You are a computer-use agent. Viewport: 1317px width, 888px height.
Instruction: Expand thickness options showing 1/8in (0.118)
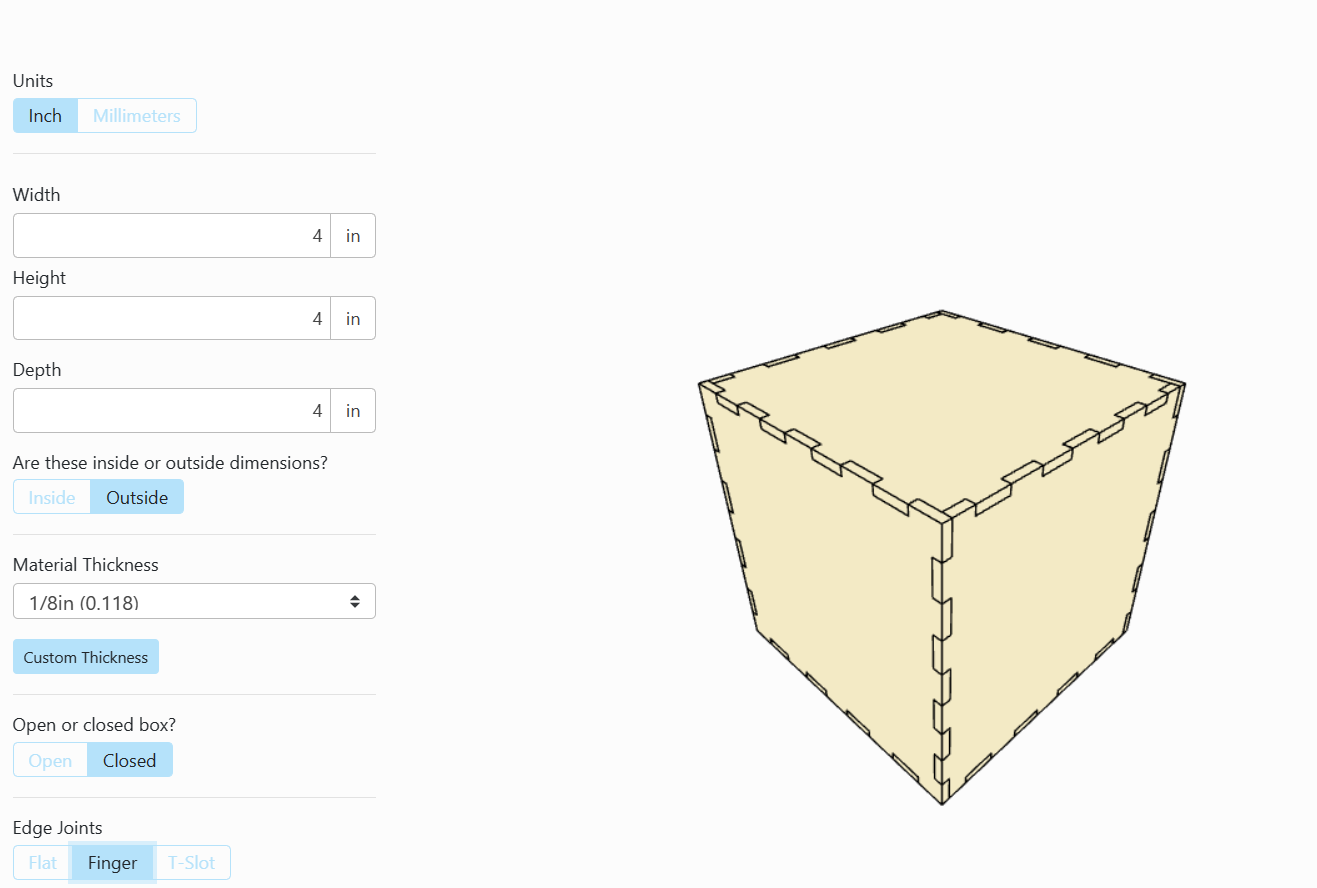point(194,601)
